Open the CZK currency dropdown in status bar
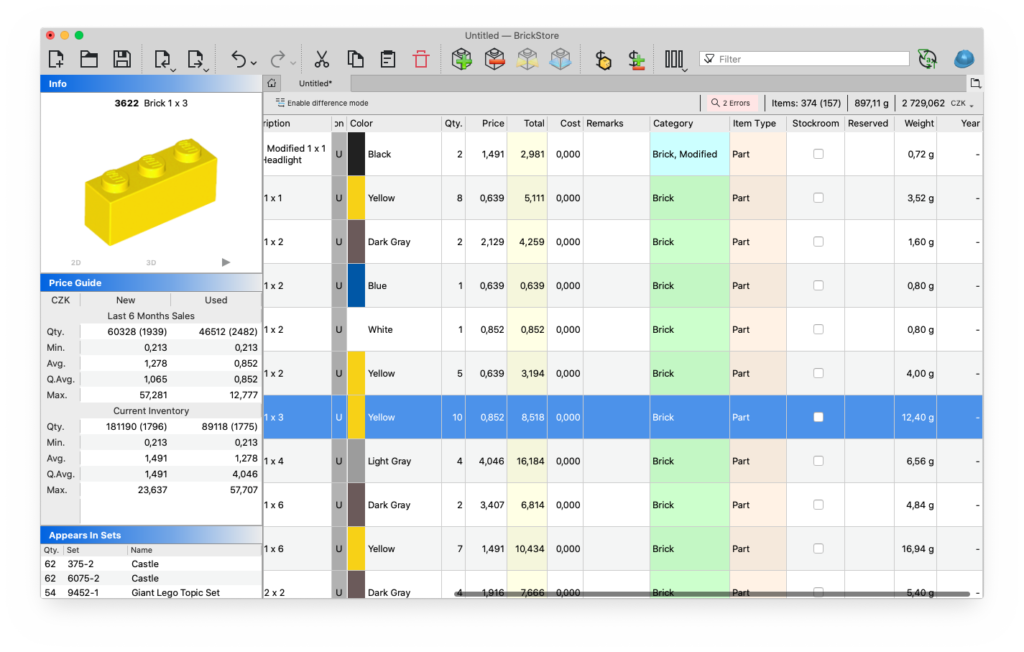Image resolution: width=1024 pixels, height=652 pixels. 961,103
